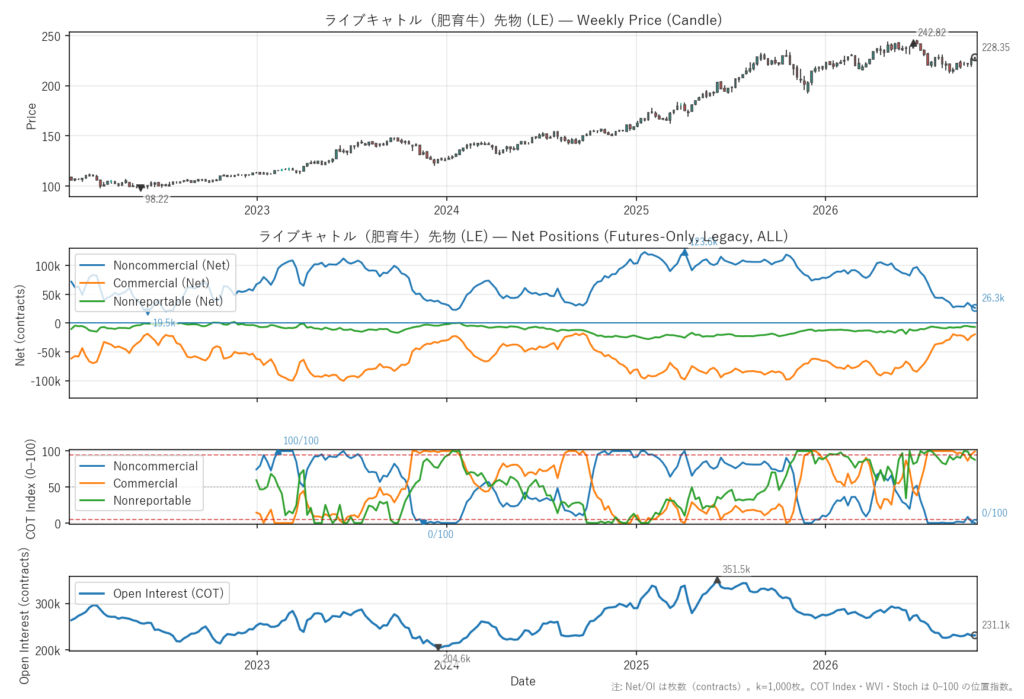Viewport: 1024px width, 699px height.
Task: Click the "300k" tick on the Open Interest axis
Action: pyautogui.click(x=48, y=604)
